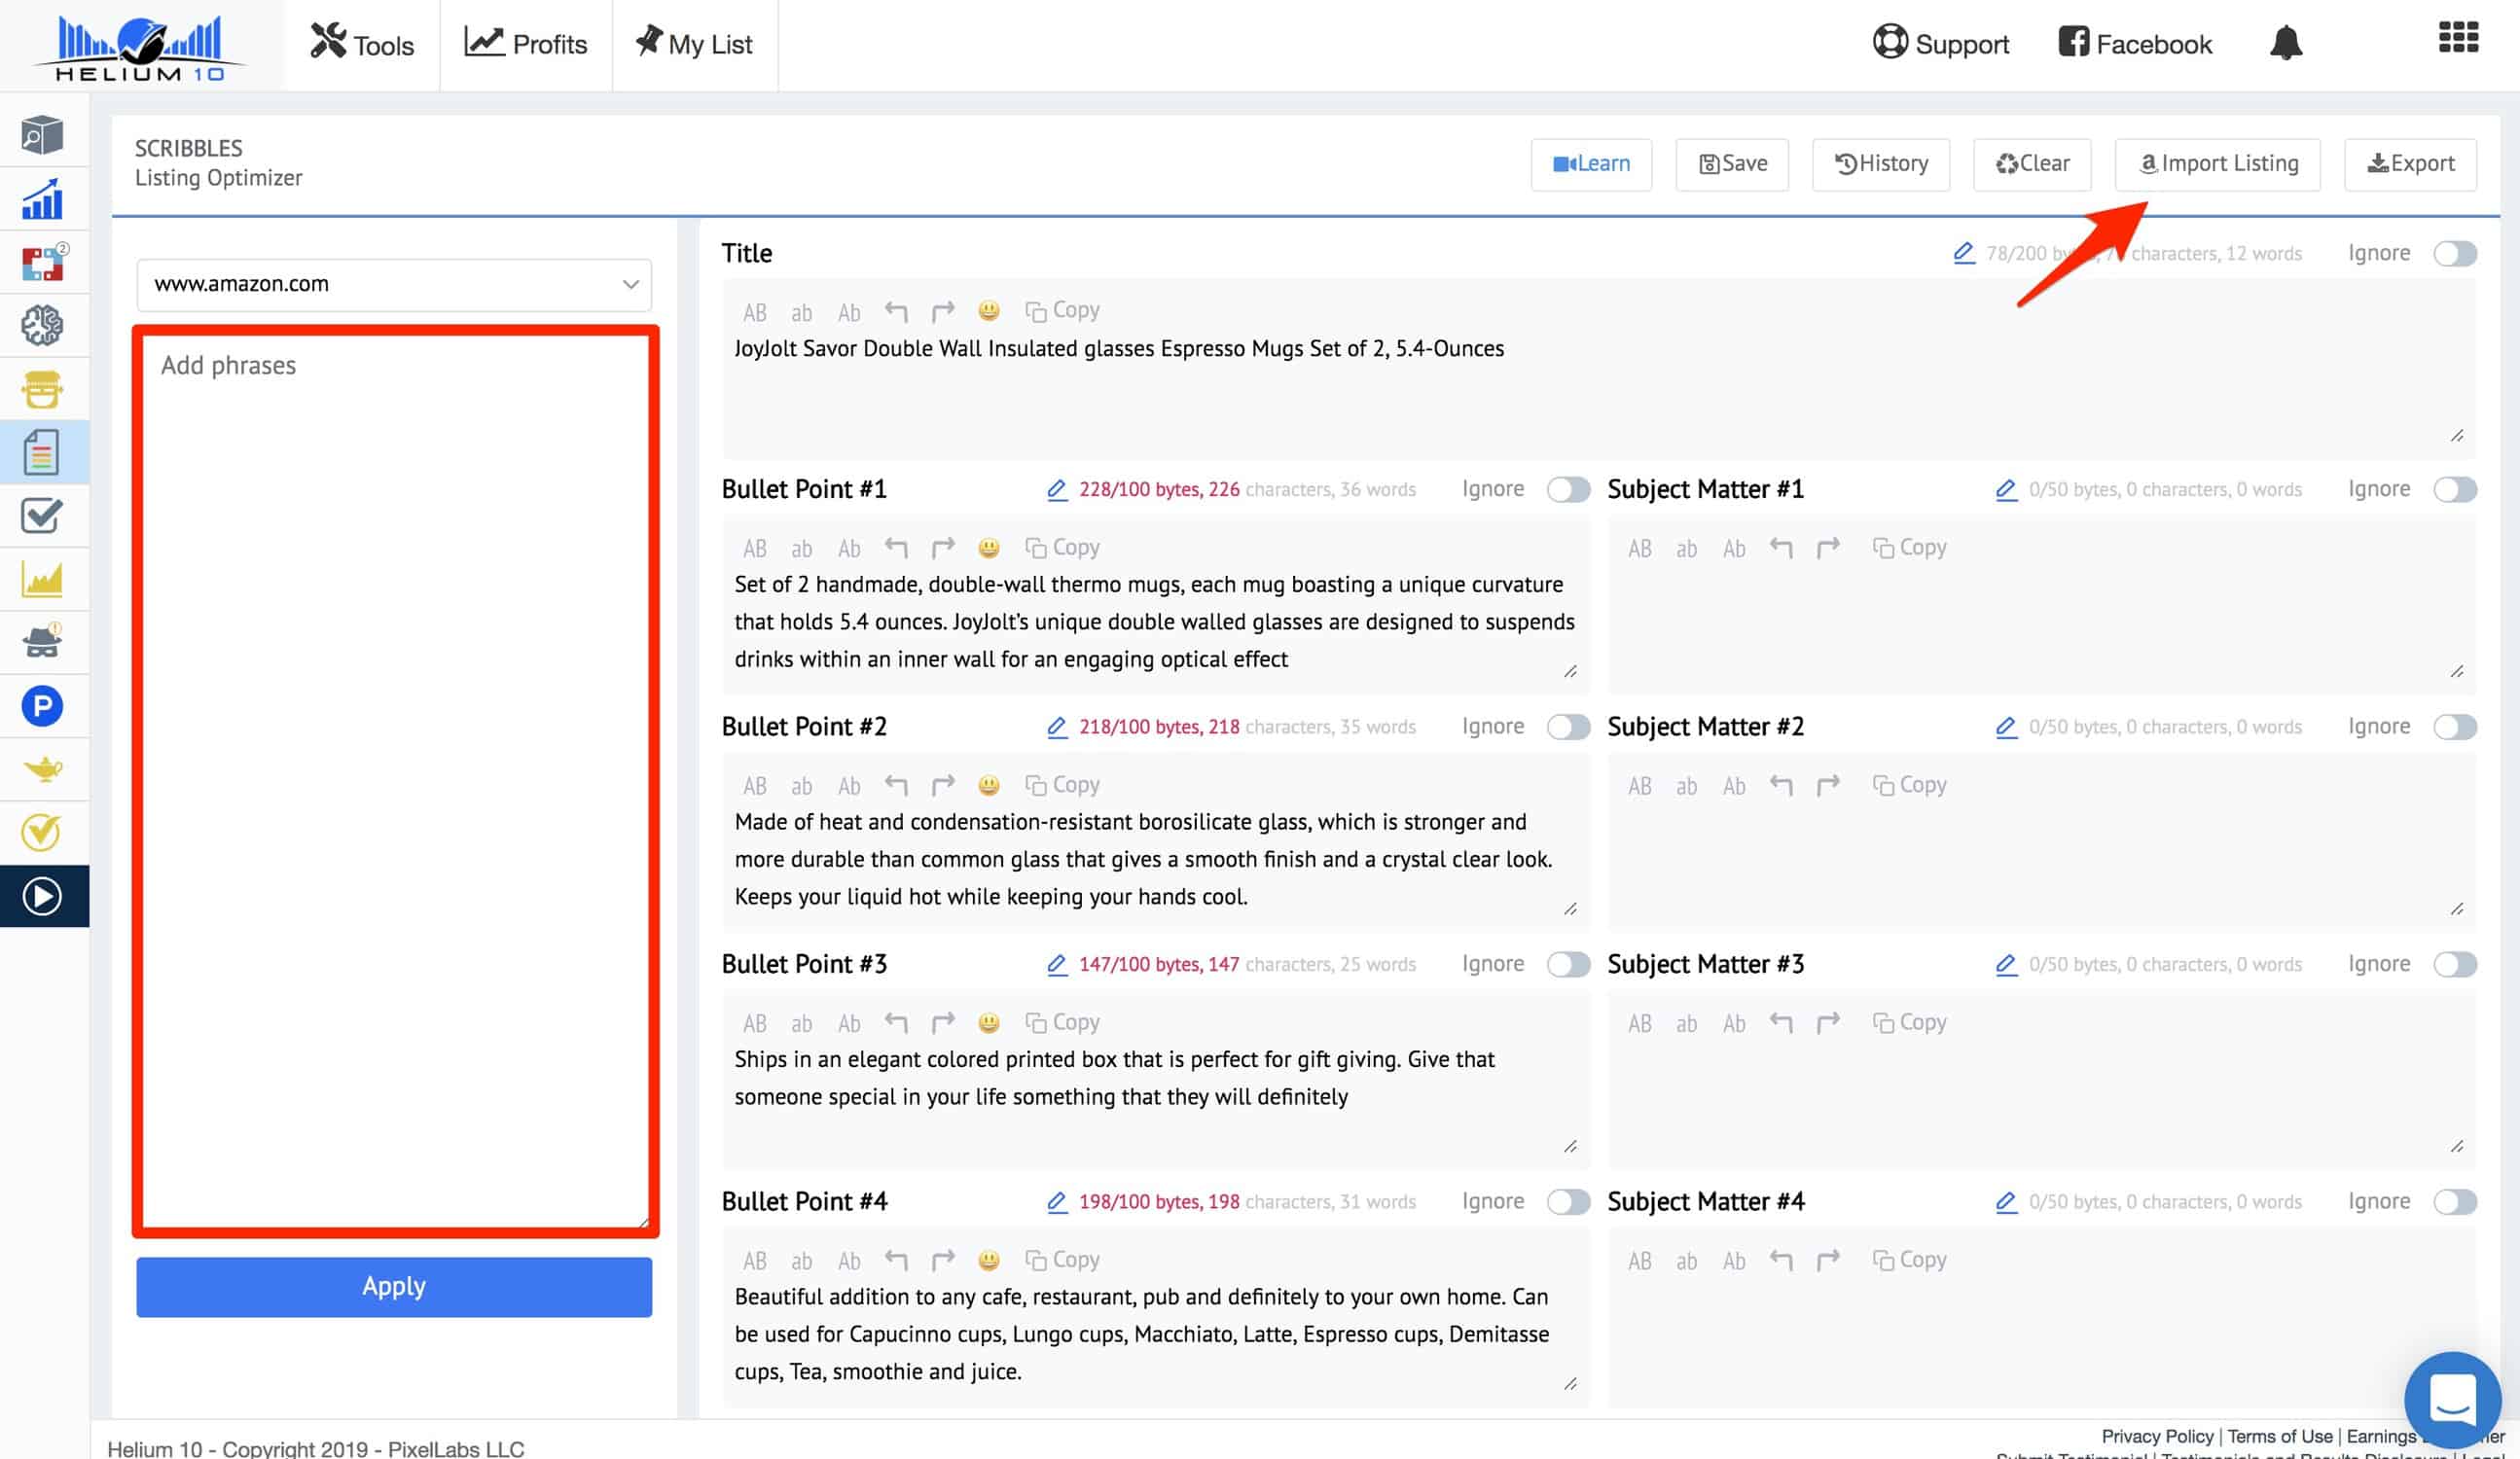Screen dimensions: 2520x1459
Task: Redo in Bullet Point #2 toolbar
Action: tap(943, 785)
